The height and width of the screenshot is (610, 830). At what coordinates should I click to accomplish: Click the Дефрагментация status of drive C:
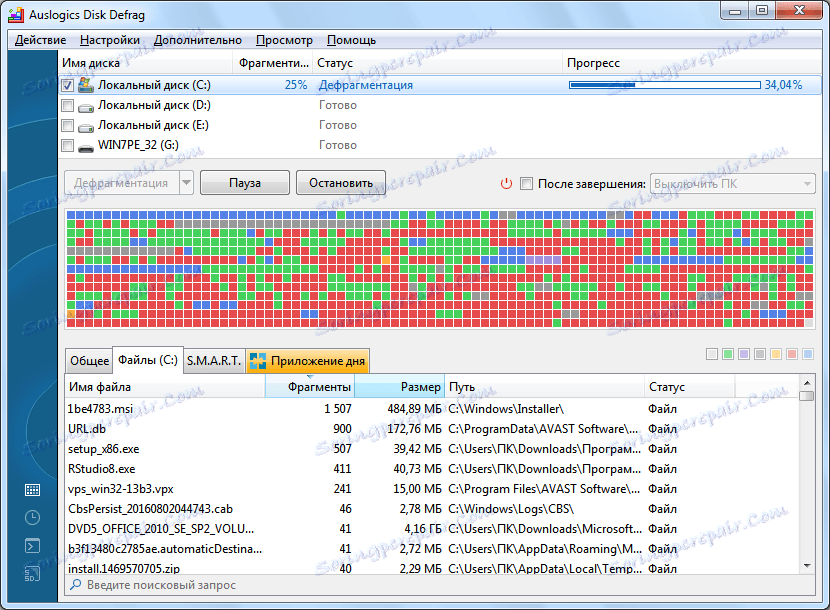tap(366, 85)
